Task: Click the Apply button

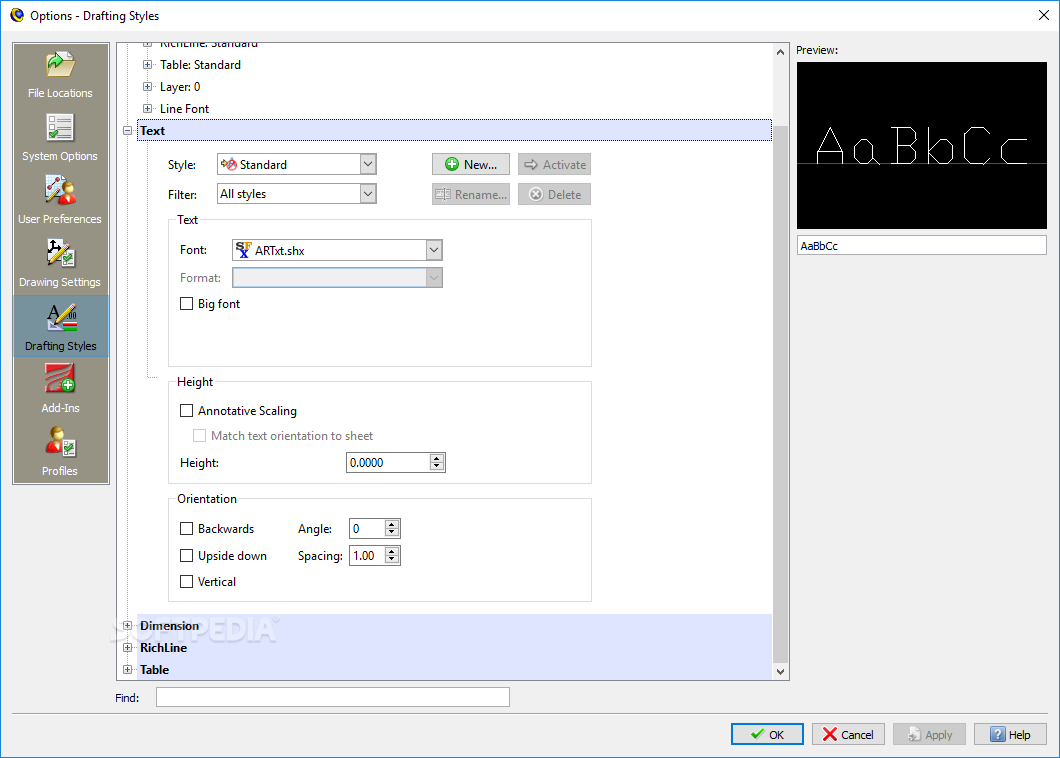Action: click(x=930, y=734)
